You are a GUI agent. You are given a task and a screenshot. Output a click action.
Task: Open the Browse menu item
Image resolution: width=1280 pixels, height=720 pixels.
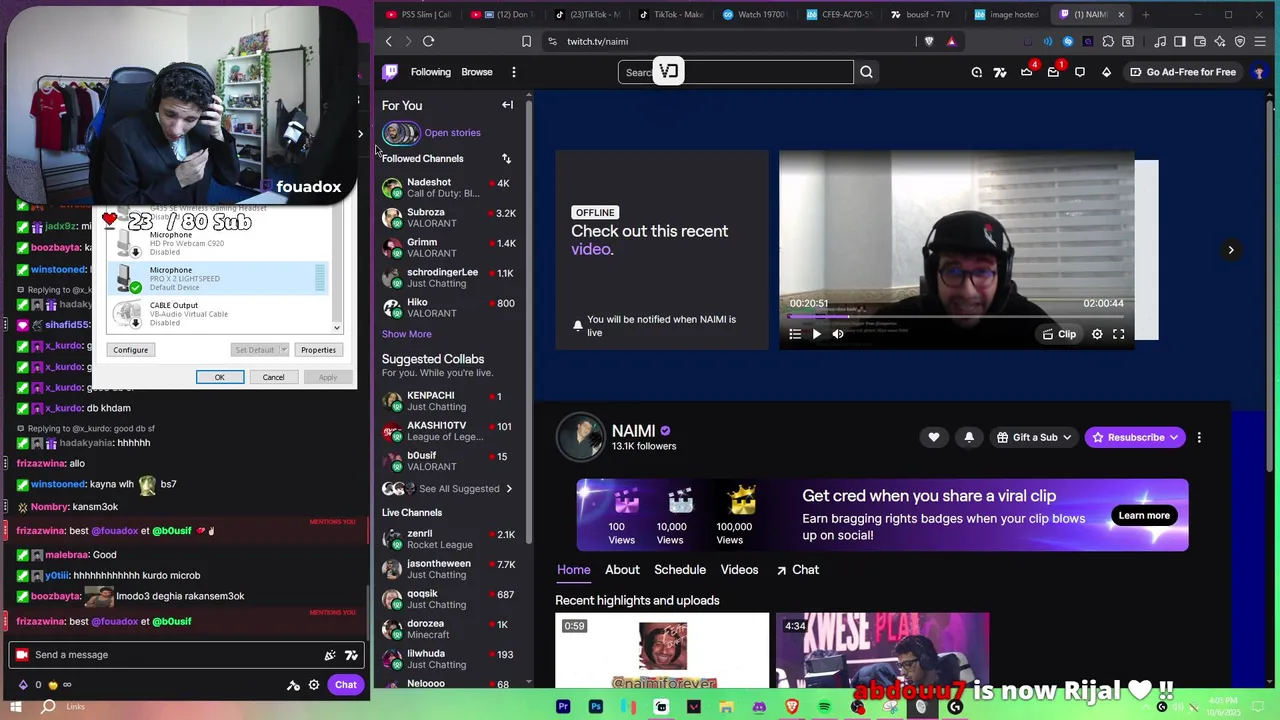477,72
